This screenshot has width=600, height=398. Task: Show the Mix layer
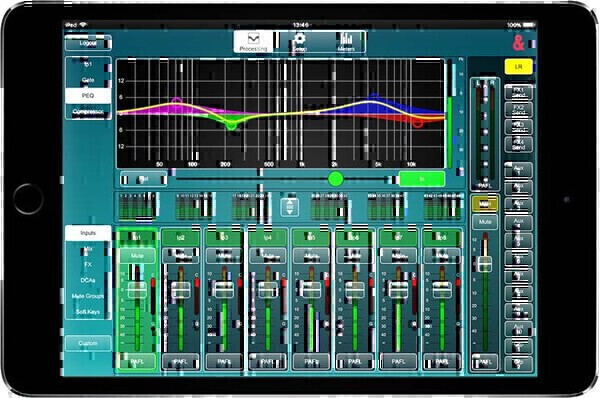(88, 249)
